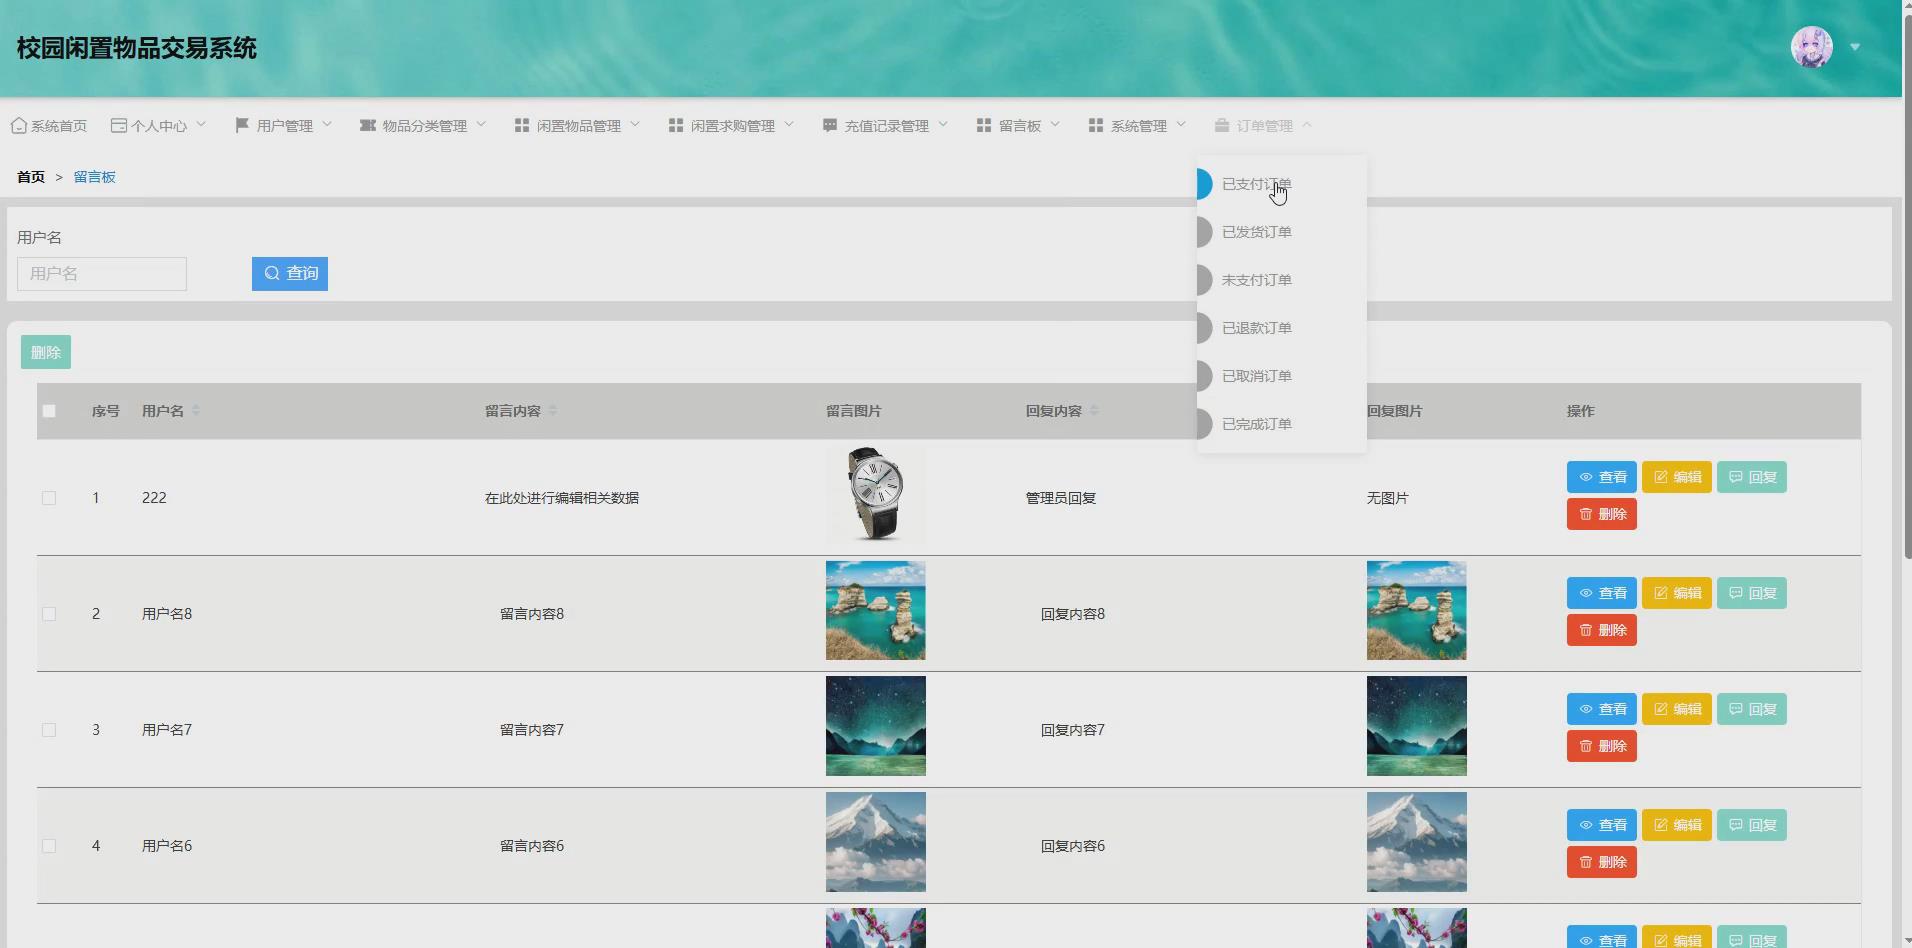
Task: Click 查看 for row 用户名7
Action: click(x=1602, y=709)
